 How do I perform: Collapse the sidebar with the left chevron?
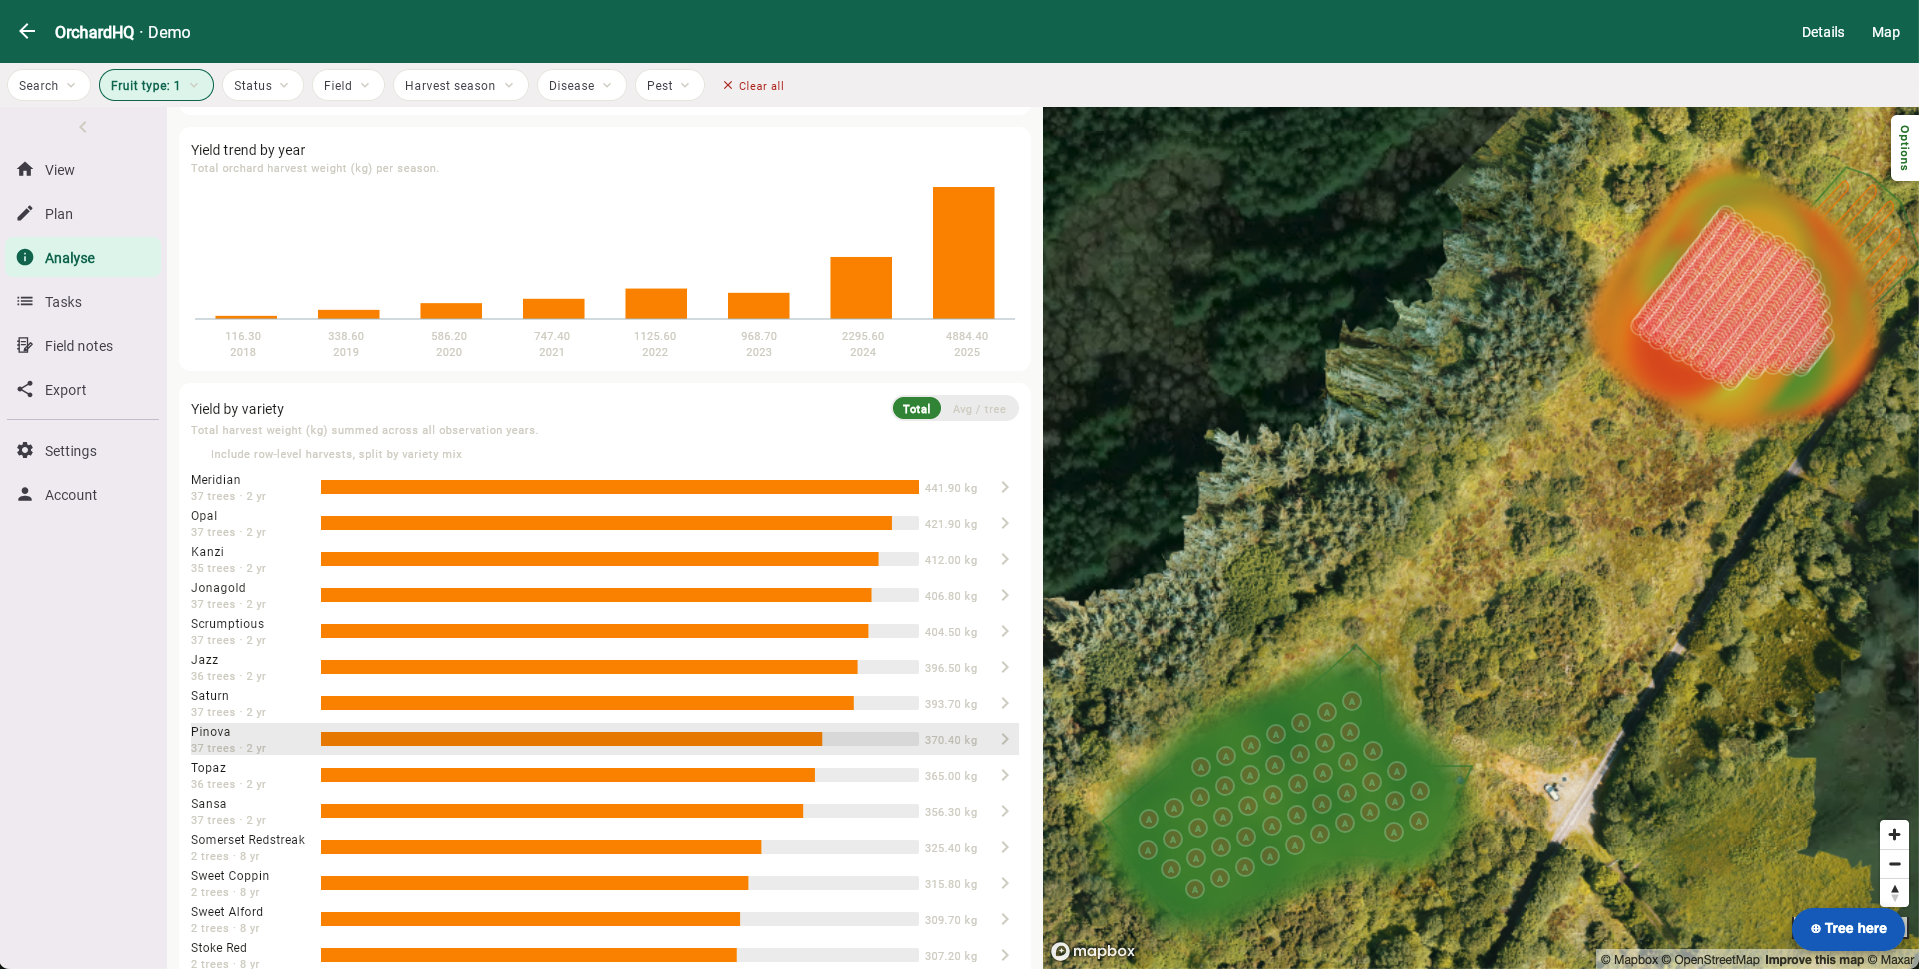[x=83, y=127]
